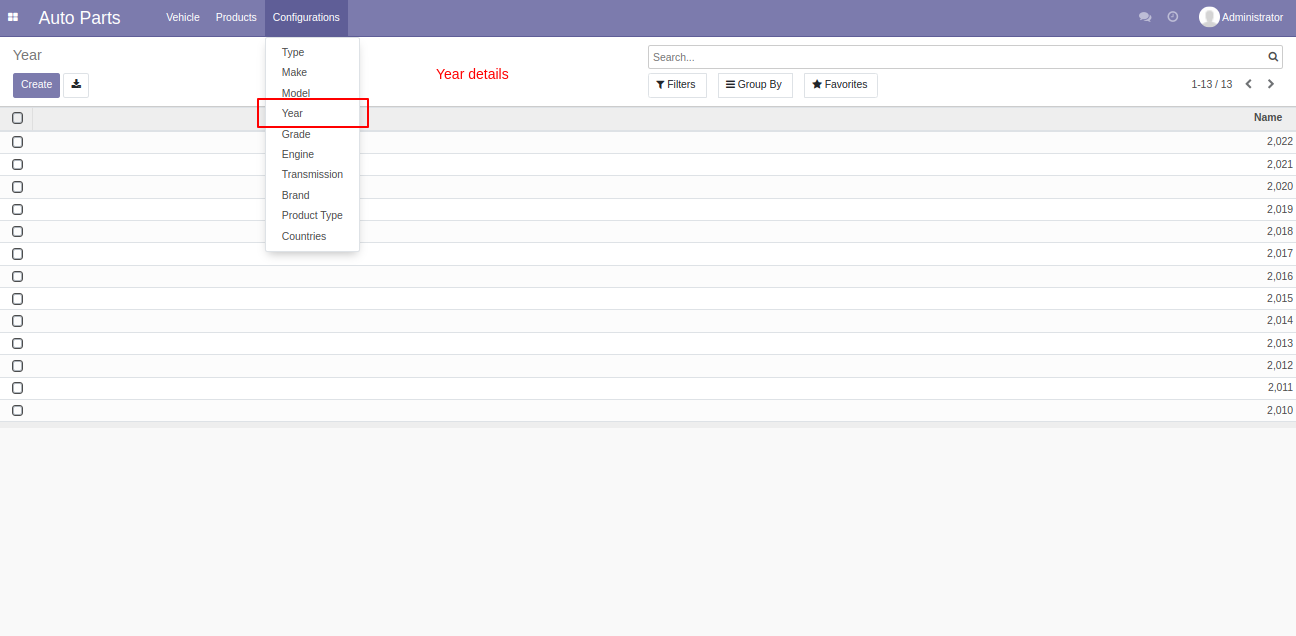The height and width of the screenshot is (636, 1296).
Task: Check the box for year 2,022
Action: click(17, 142)
